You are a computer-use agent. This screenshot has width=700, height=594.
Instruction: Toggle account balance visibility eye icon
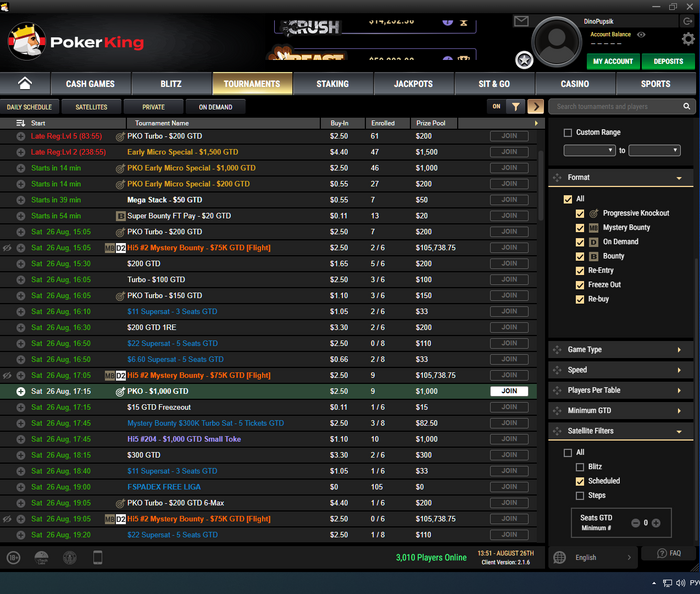click(x=641, y=35)
